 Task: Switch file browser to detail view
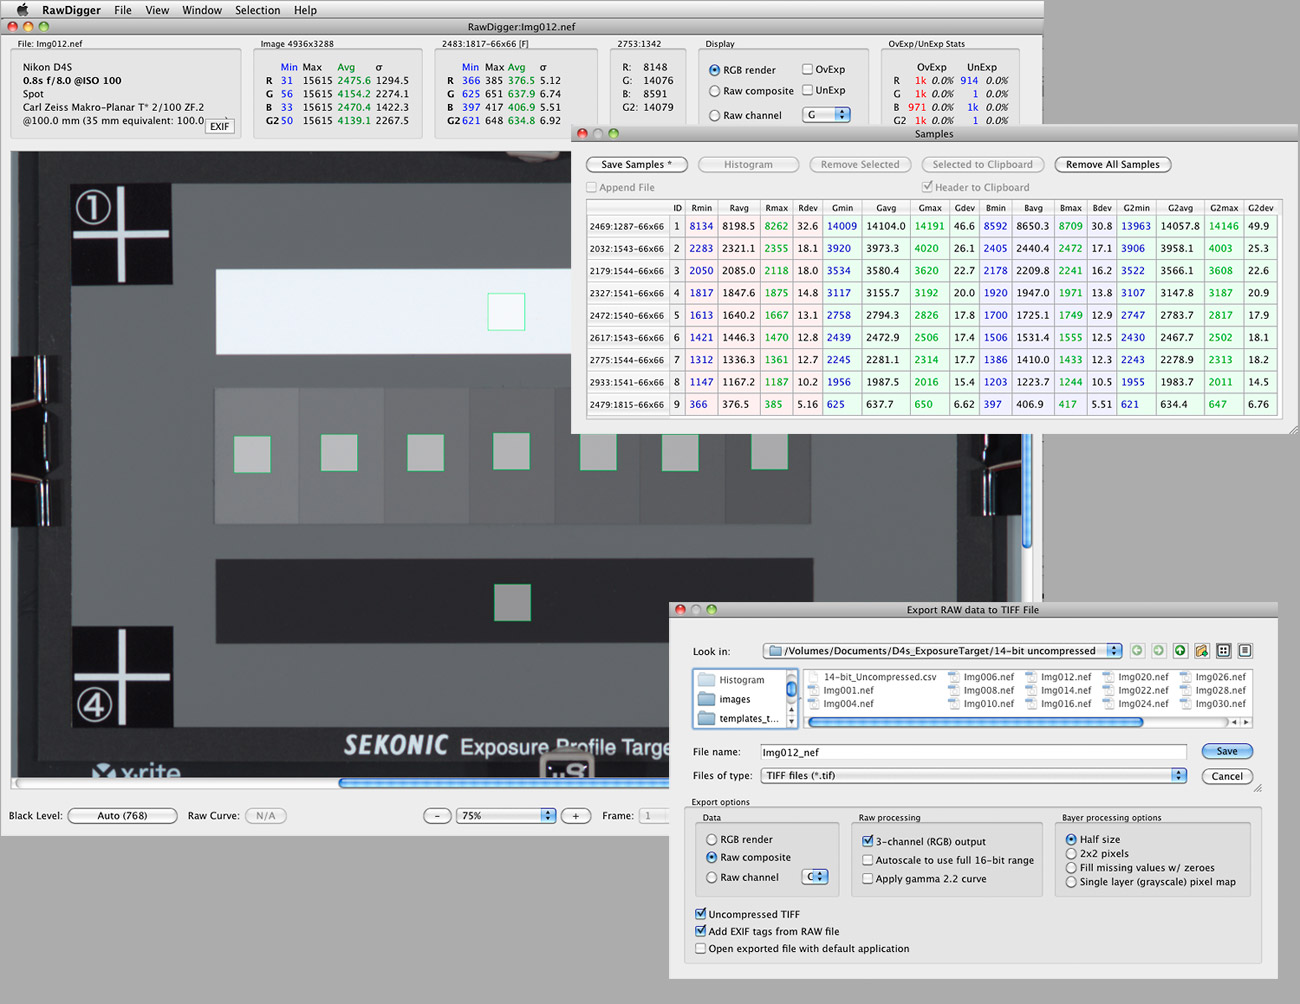pyautogui.click(x=1245, y=651)
